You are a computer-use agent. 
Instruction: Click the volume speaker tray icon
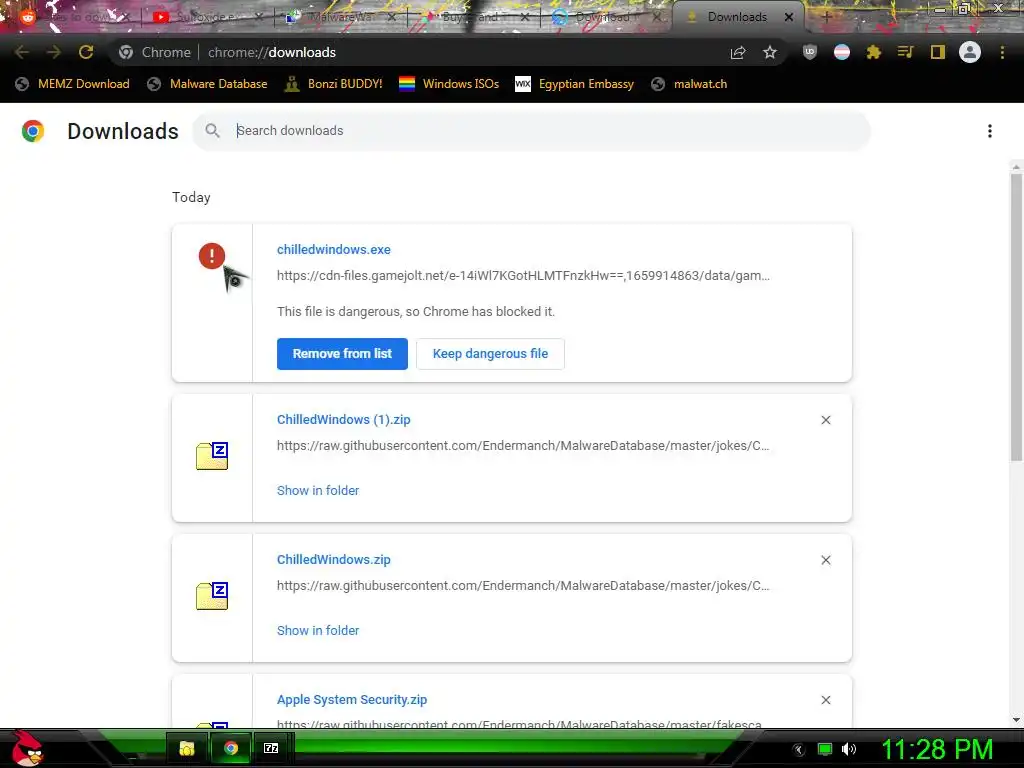pyautogui.click(x=849, y=749)
